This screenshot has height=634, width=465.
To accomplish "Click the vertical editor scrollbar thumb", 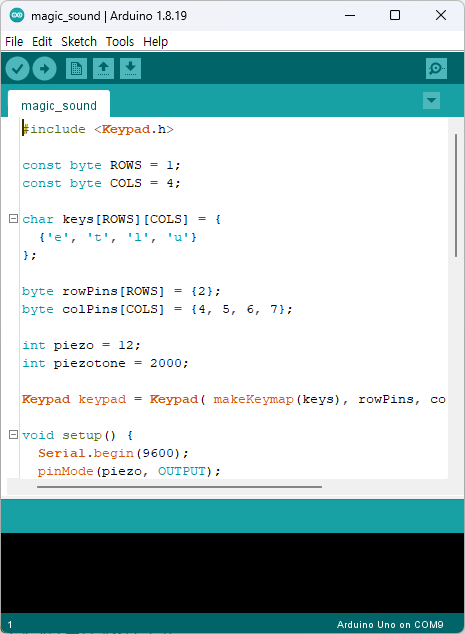I will (456, 195).
